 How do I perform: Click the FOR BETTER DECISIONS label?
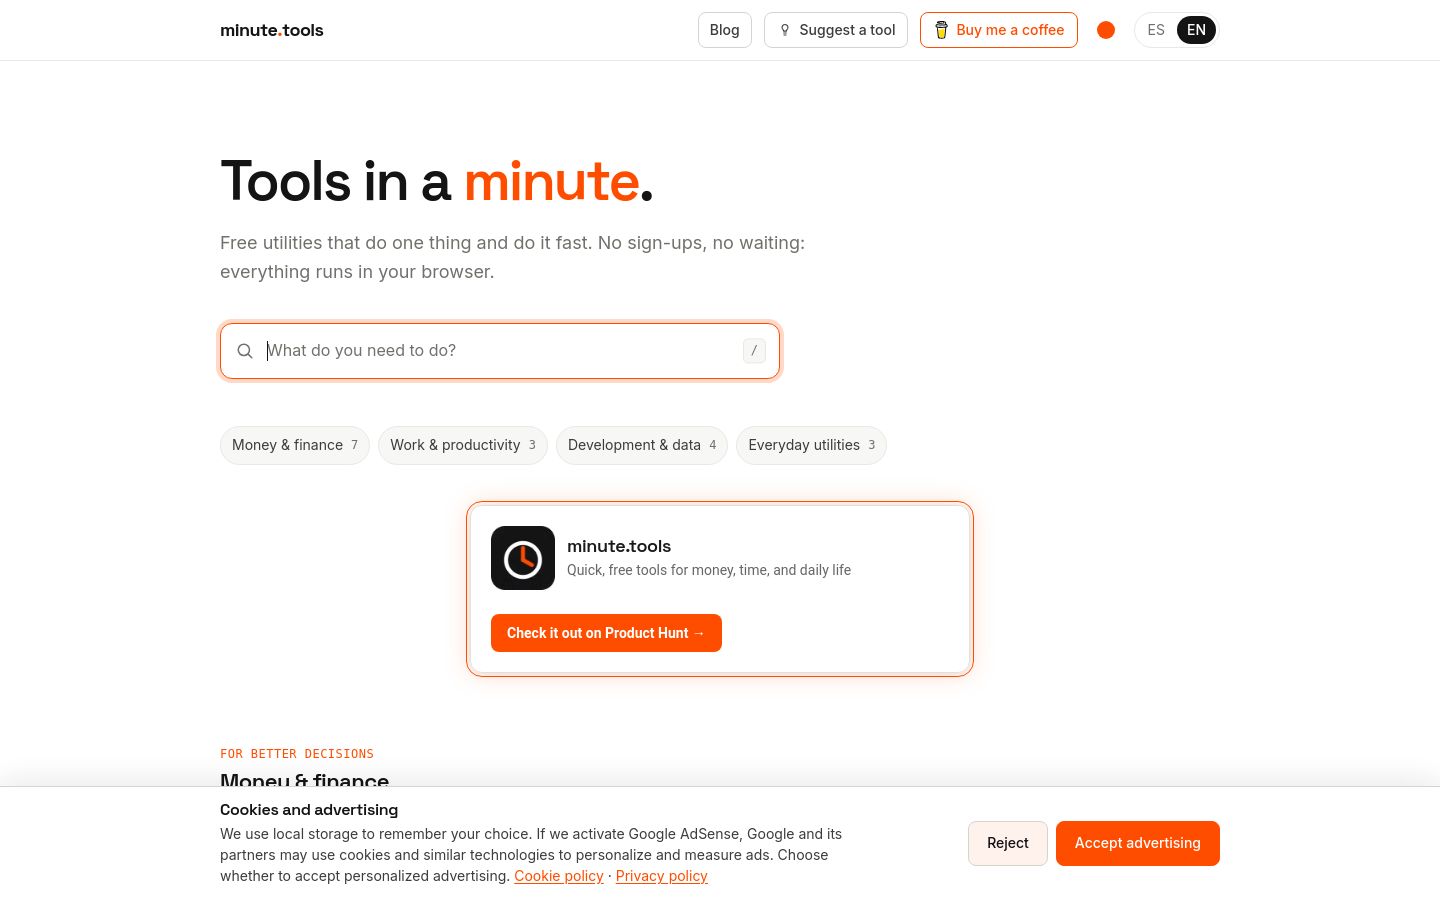297,754
